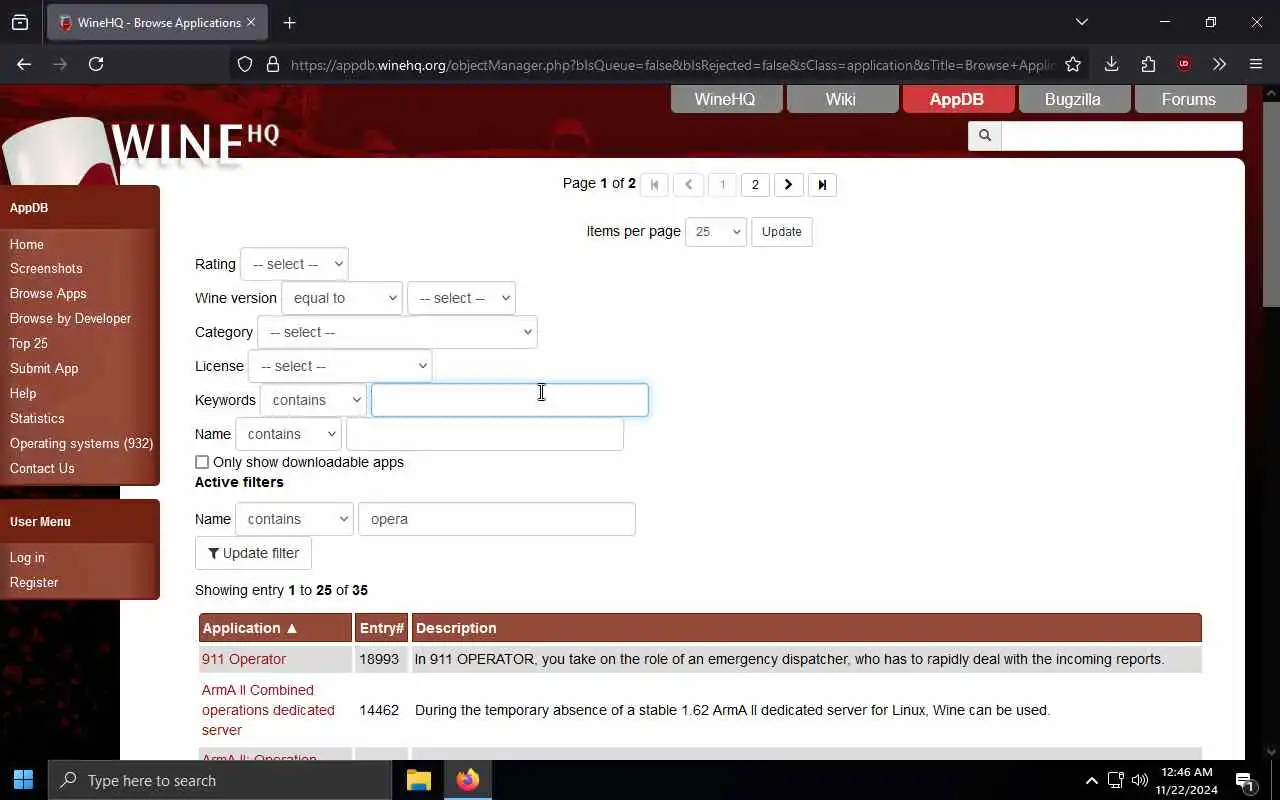
Task: Enable Only show downloadable apps checkbox
Action: tap(202, 462)
